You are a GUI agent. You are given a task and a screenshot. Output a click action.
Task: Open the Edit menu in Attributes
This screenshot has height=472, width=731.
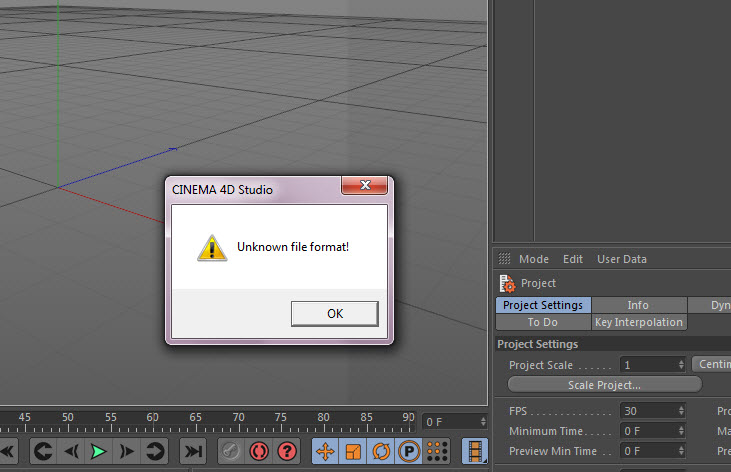(572, 259)
